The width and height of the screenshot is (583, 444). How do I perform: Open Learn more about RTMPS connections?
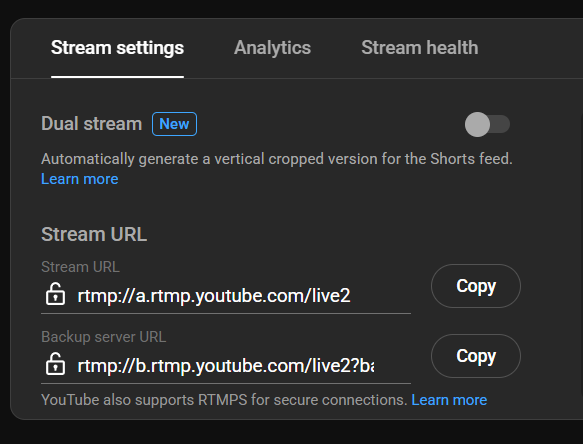pyautogui.click(x=449, y=400)
